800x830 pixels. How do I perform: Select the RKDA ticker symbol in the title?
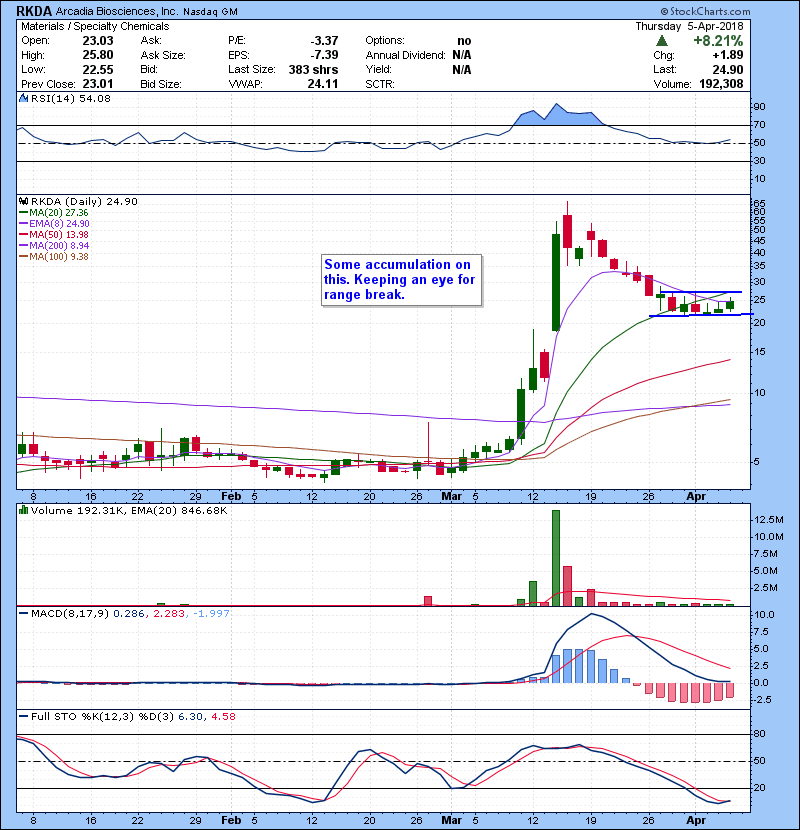pyautogui.click(x=34, y=11)
